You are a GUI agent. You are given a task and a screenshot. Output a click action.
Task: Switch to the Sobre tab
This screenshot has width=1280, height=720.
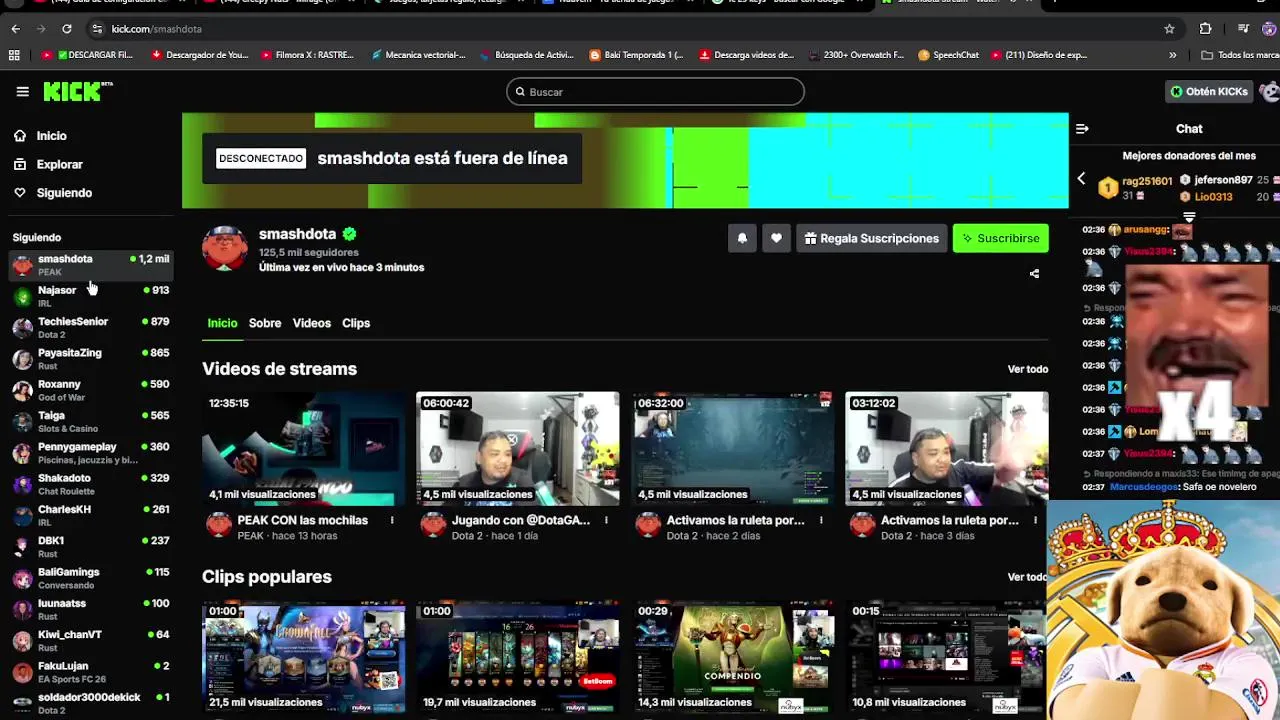point(265,323)
